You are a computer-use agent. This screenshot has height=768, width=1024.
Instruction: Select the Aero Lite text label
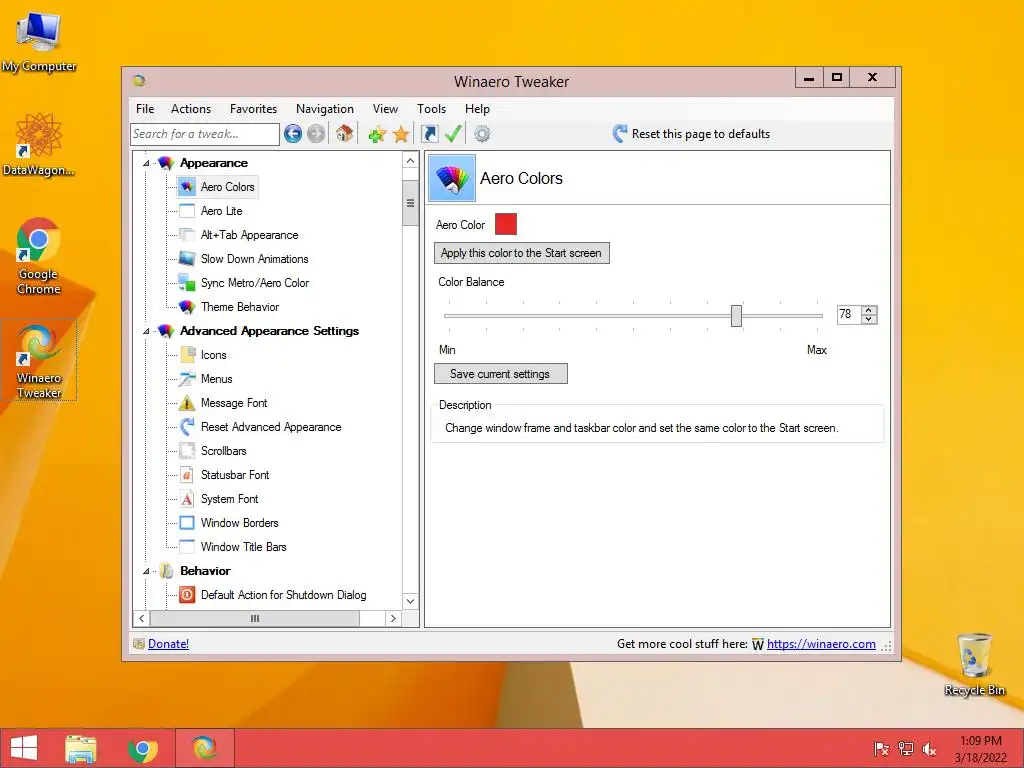tap(222, 211)
